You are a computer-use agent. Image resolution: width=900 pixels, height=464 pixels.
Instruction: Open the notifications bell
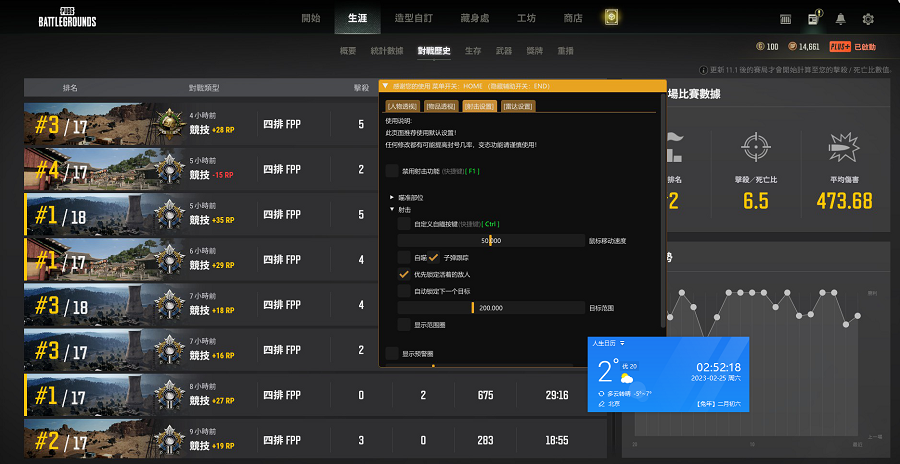[x=841, y=19]
